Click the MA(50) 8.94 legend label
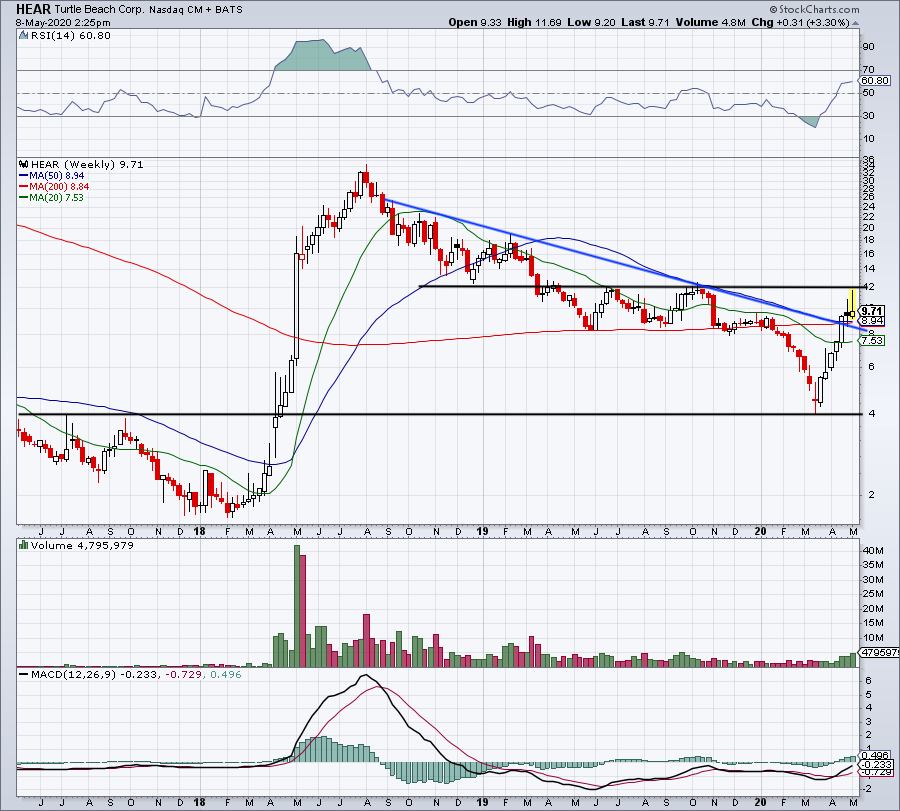 point(57,176)
